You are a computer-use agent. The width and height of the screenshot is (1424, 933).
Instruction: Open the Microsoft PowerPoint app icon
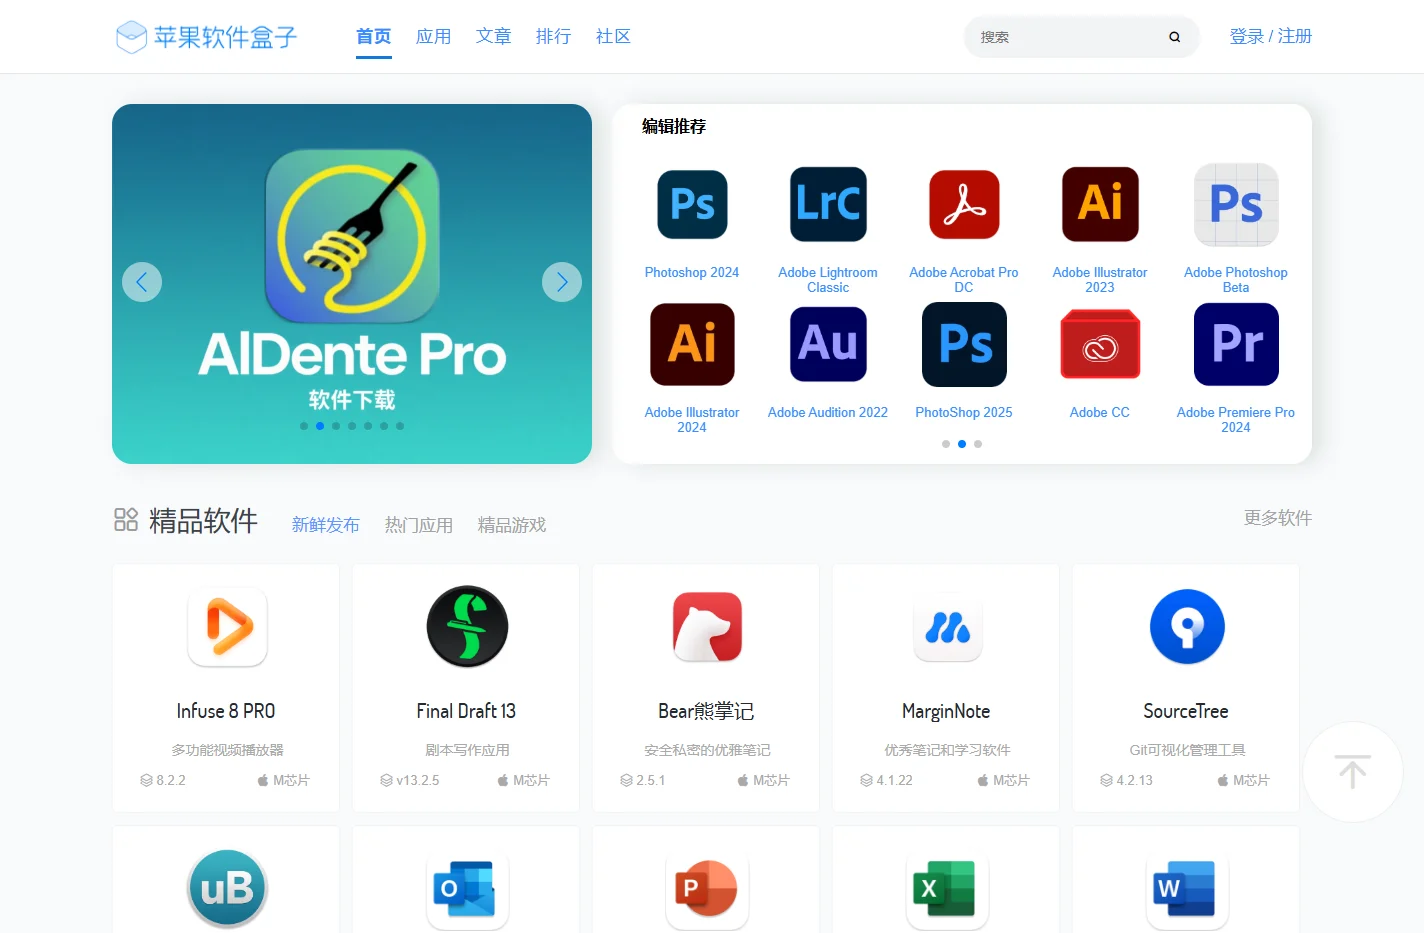tap(707, 888)
